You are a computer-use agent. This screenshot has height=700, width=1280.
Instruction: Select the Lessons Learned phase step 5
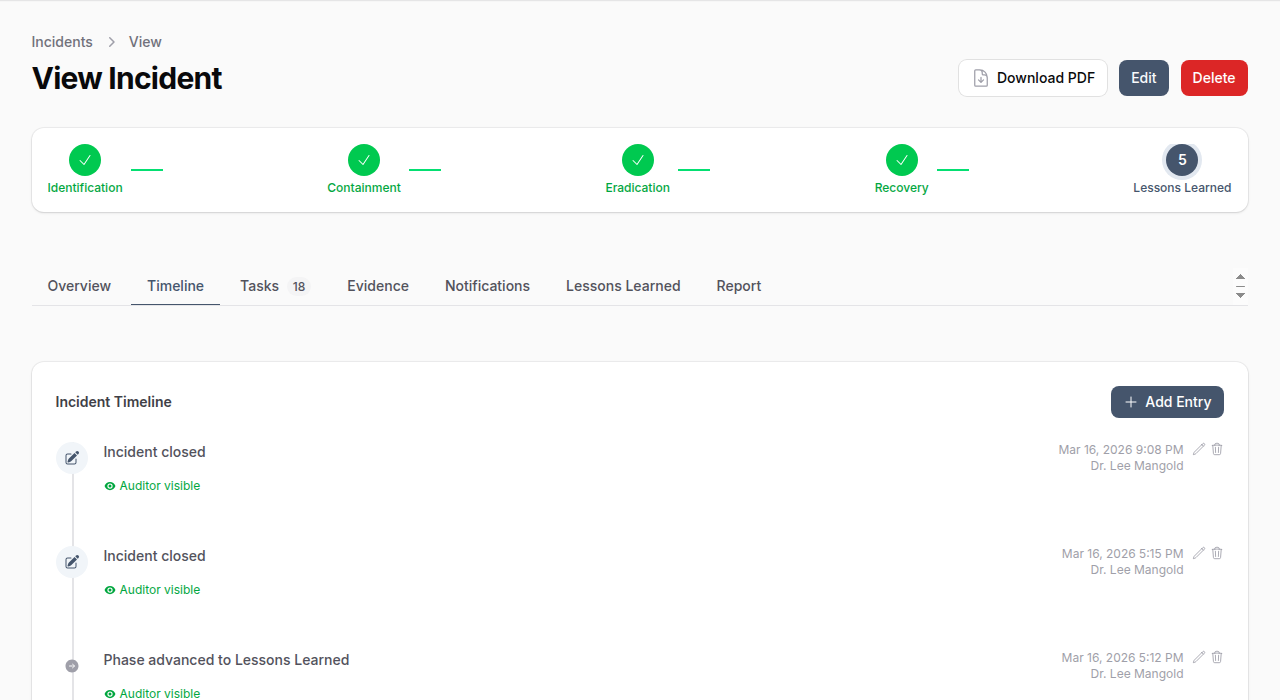(1181, 160)
